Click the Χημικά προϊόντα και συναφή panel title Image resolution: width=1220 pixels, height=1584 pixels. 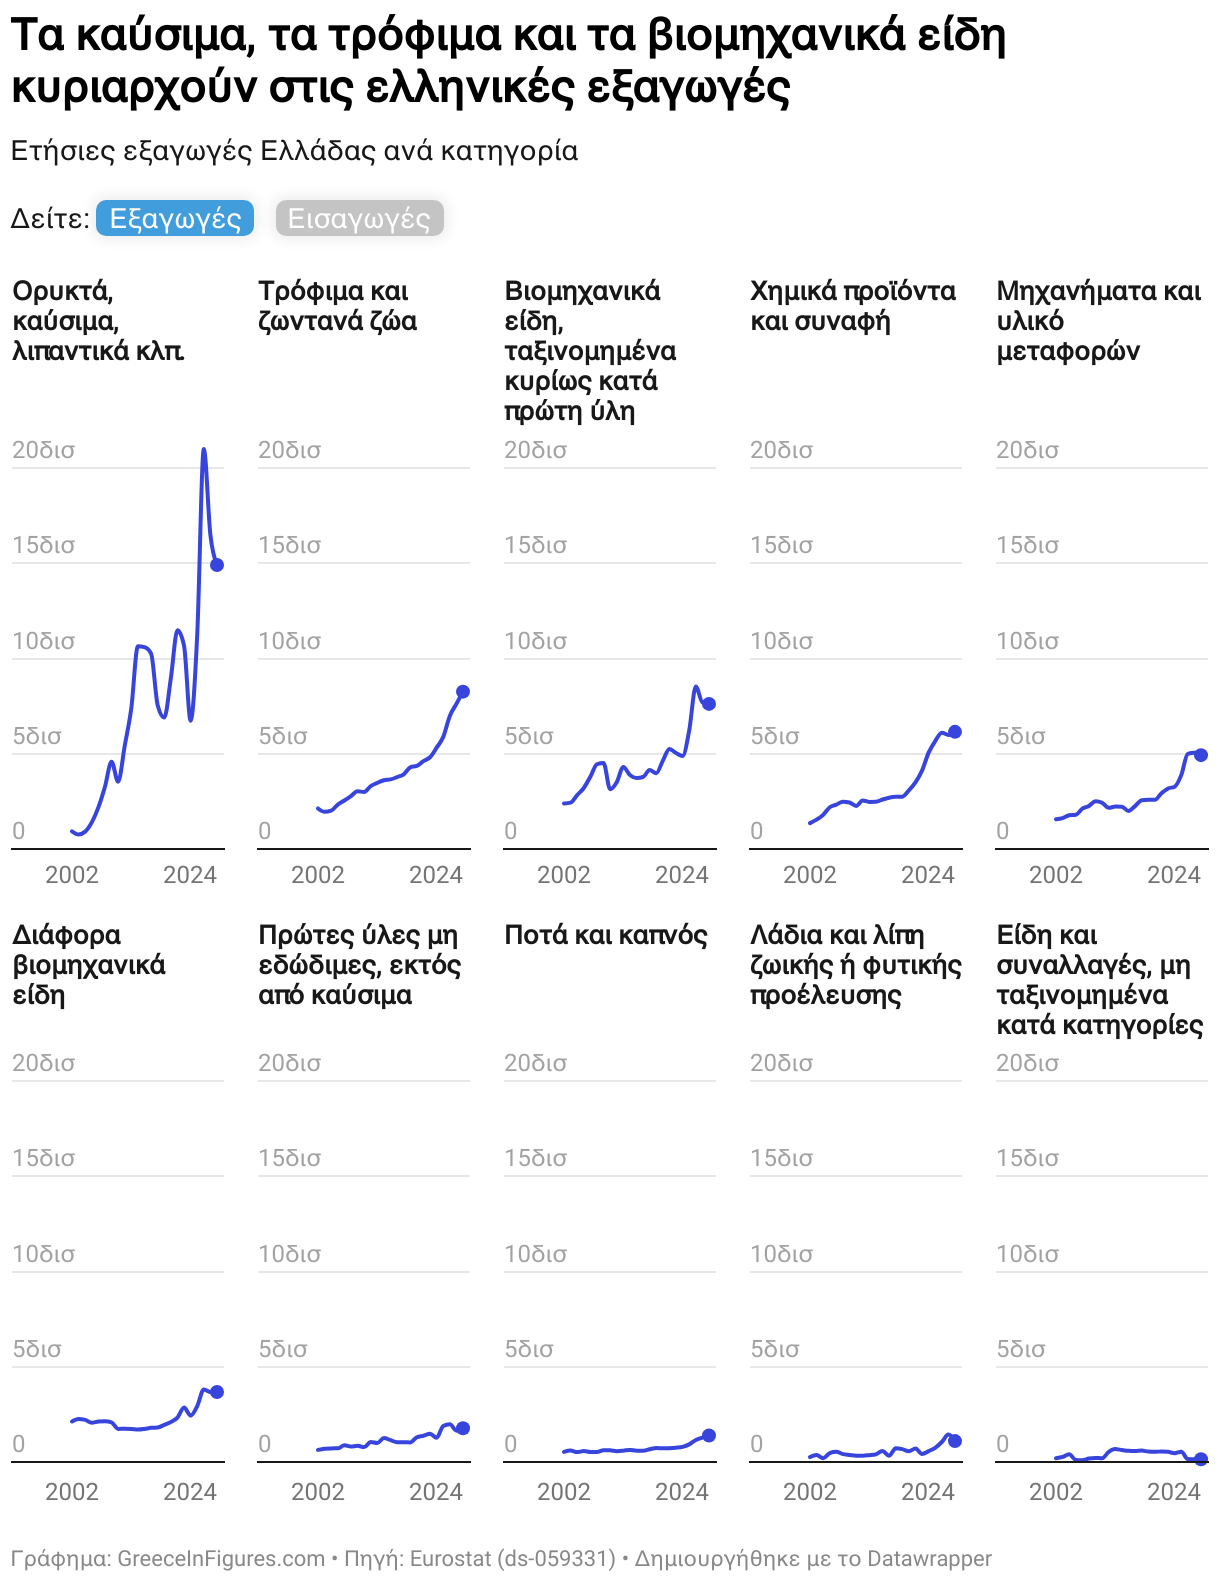[x=852, y=306]
